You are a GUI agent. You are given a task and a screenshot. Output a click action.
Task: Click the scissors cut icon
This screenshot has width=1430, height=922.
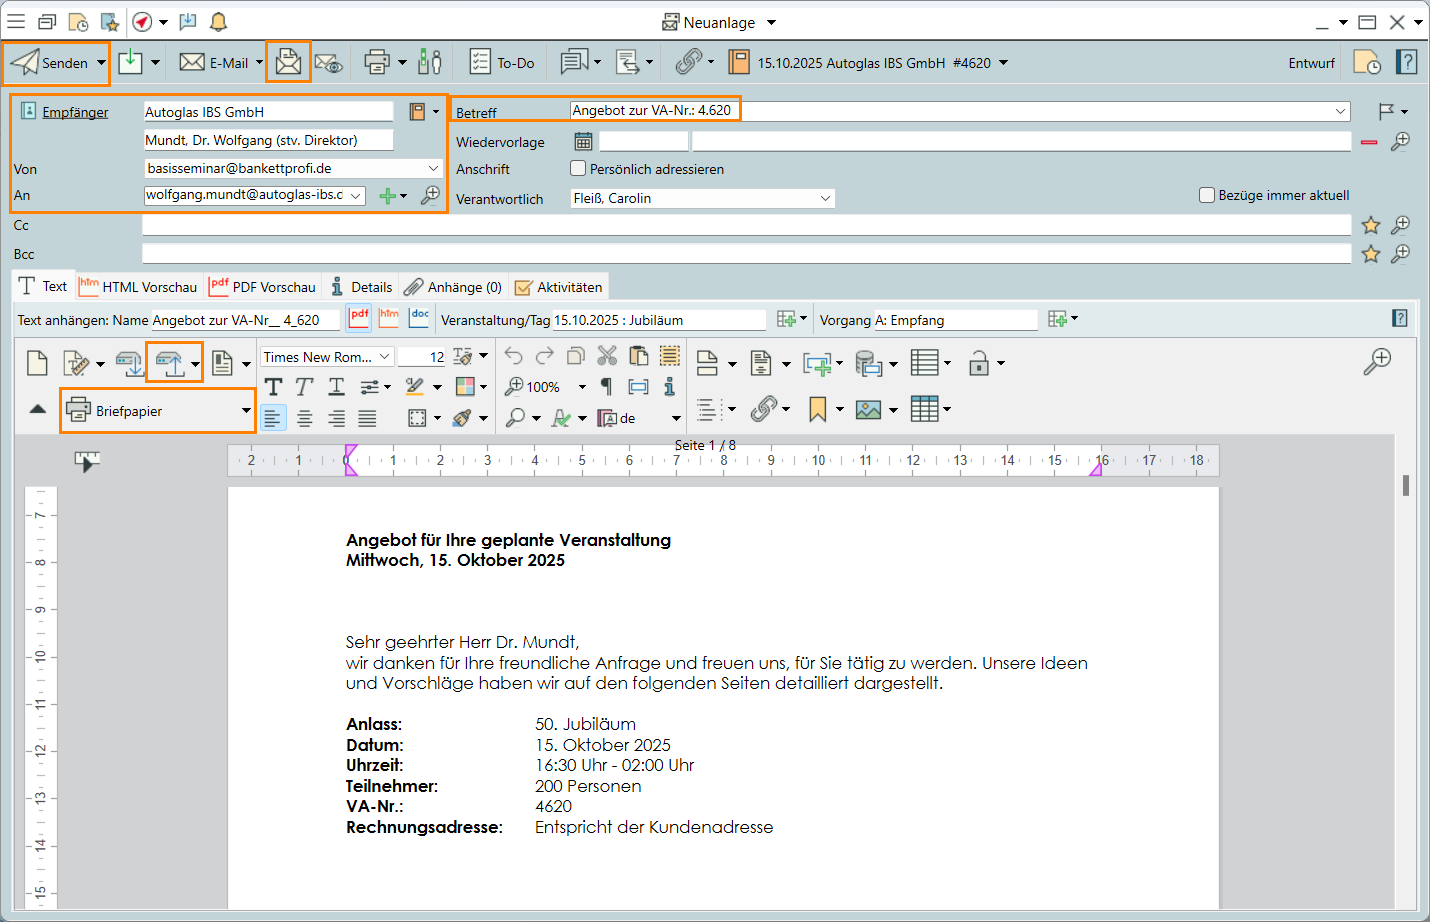point(607,356)
